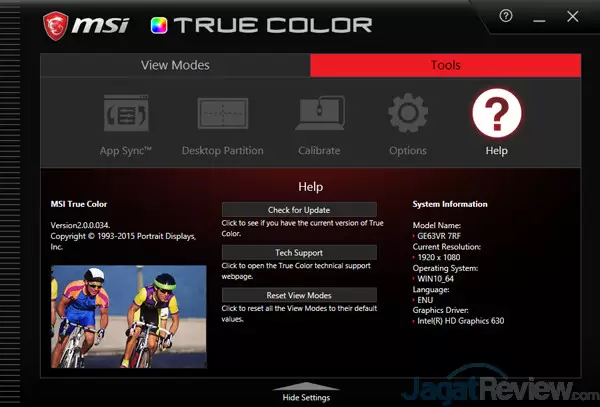Image resolution: width=600 pixels, height=407 pixels.
Task: Click the Version2.0.0.034 text
Action: [80, 225]
